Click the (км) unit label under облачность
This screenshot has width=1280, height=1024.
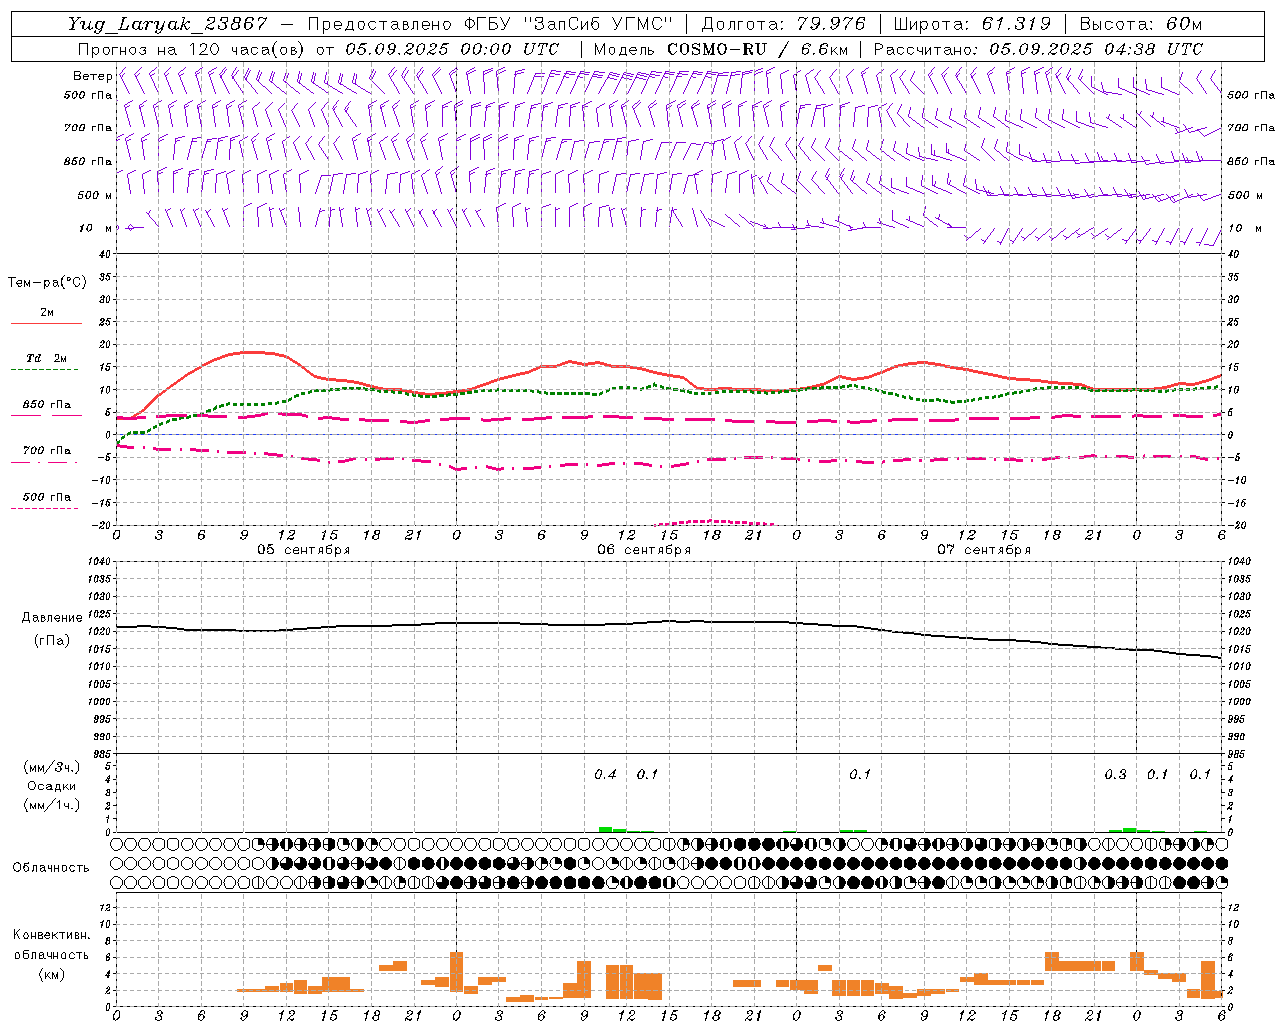coord(52,974)
